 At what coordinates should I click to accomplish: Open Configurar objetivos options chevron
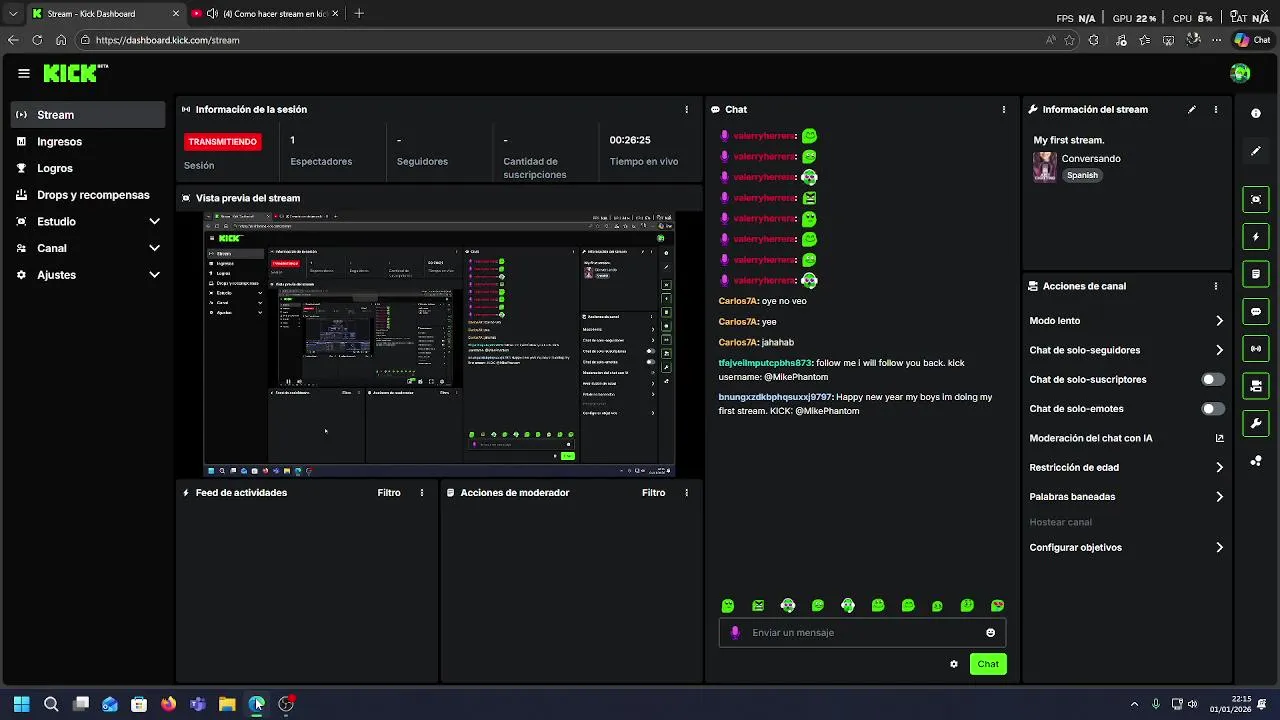[x=1219, y=548]
